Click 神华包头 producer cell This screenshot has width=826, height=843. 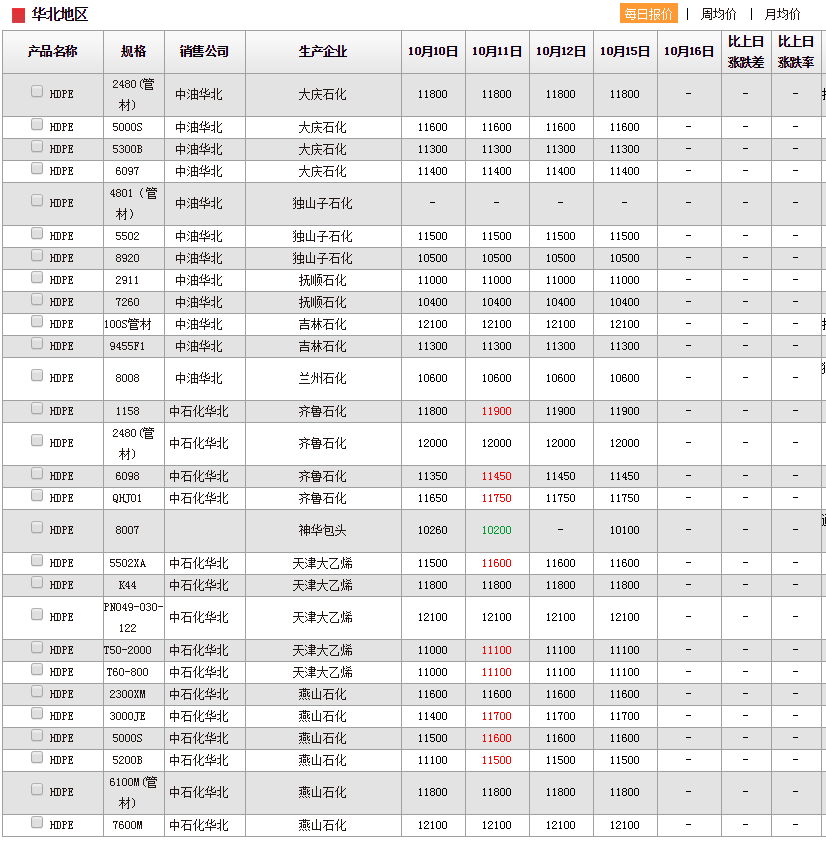(323, 531)
